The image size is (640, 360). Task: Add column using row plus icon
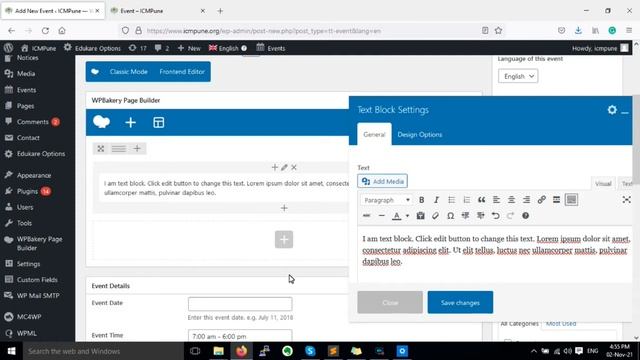(137, 149)
